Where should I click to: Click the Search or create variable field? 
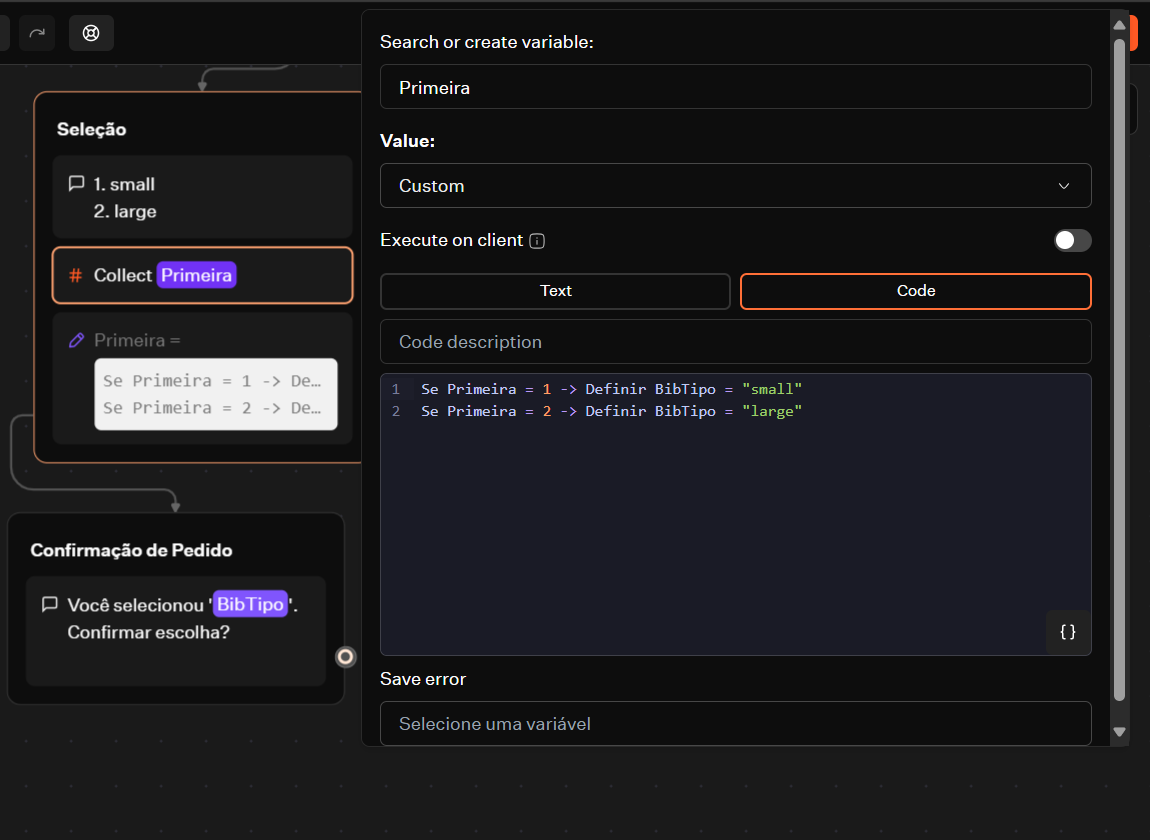735,87
